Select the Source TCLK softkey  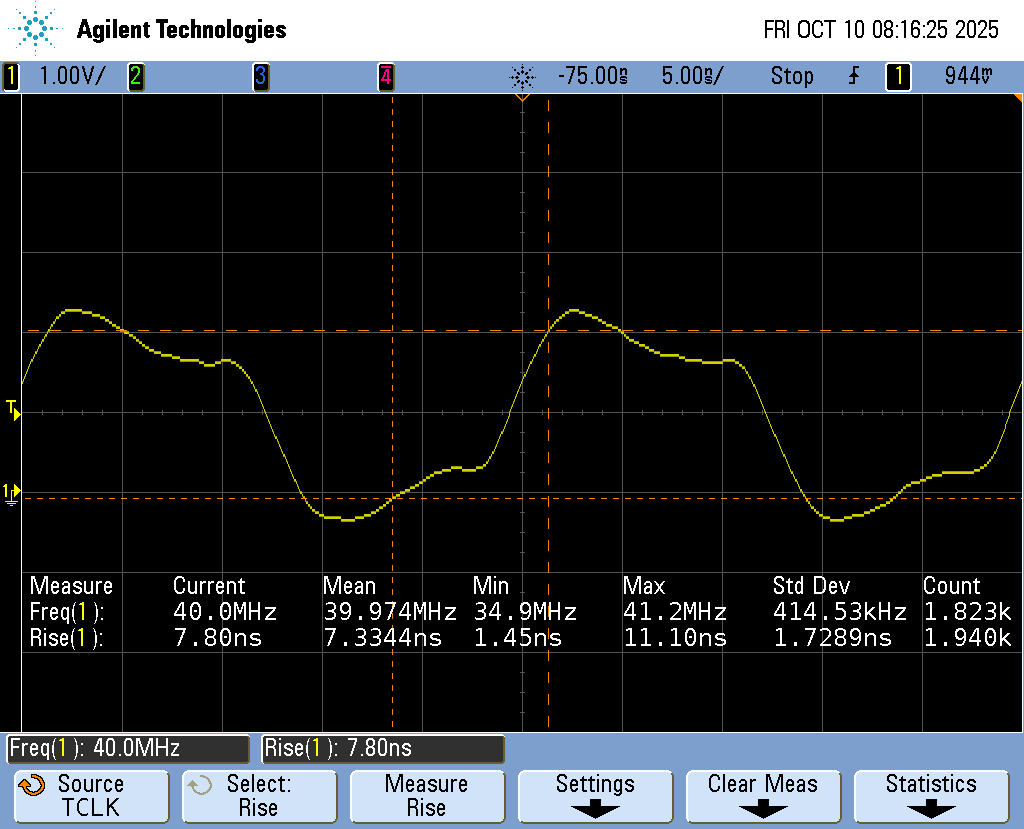click(x=91, y=796)
